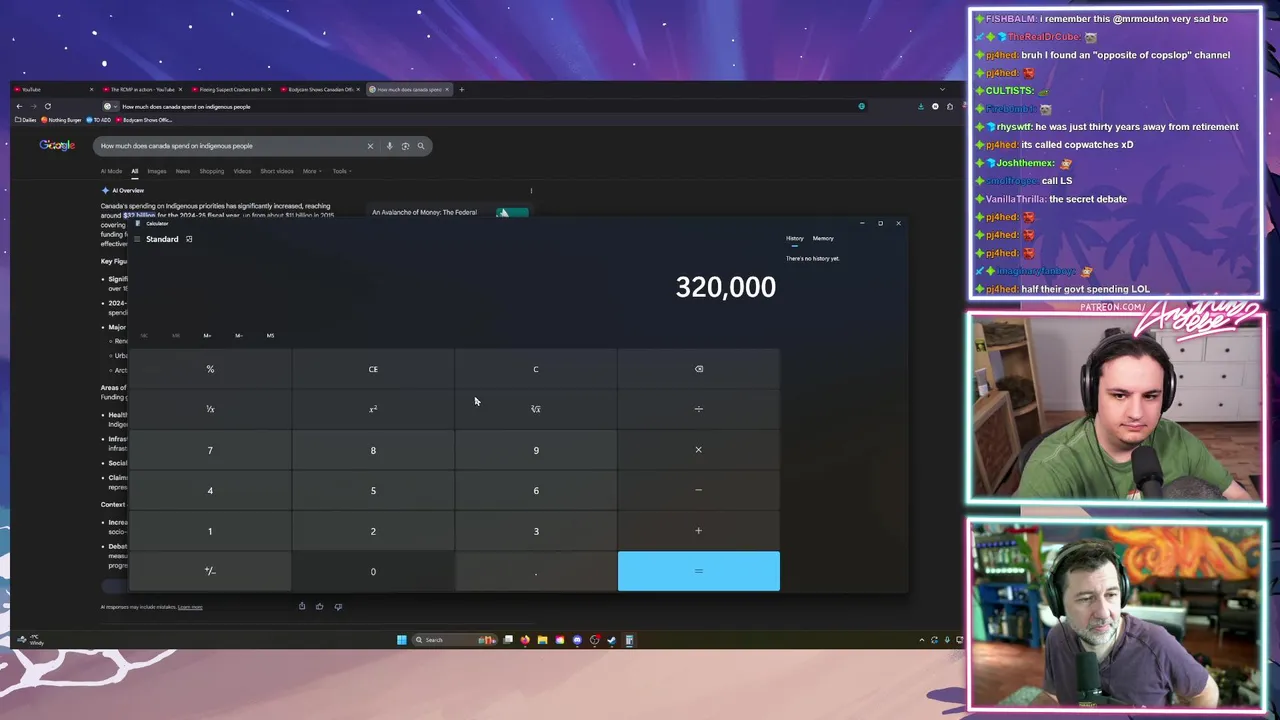
Task: Switch to the Memory tab in Calculator
Action: click(x=823, y=238)
